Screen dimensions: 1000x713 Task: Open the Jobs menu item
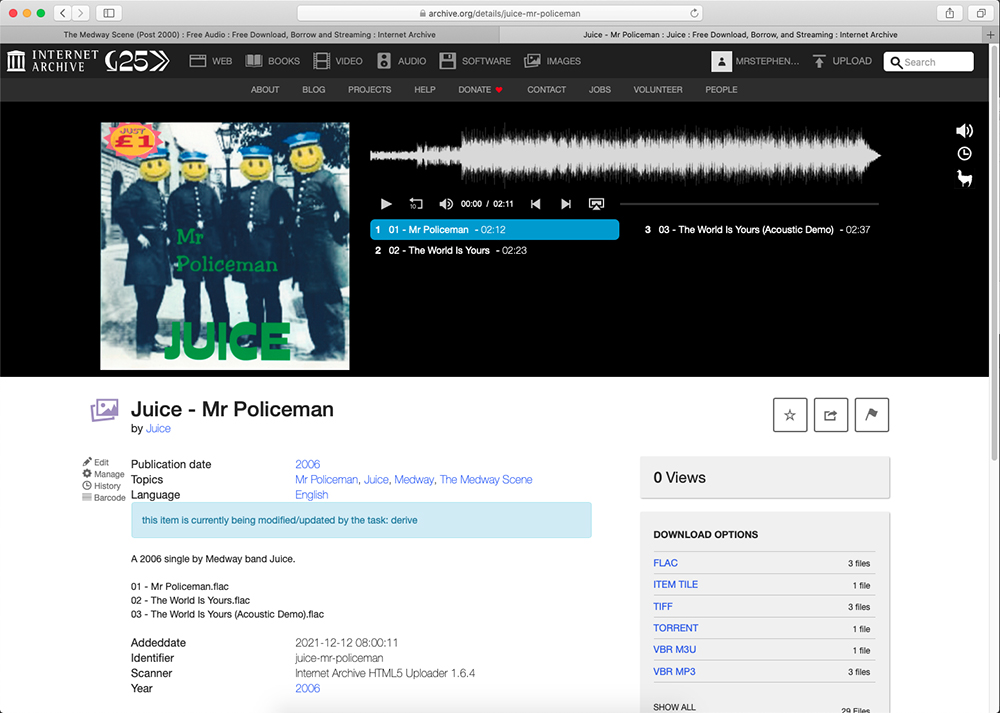coord(599,90)
